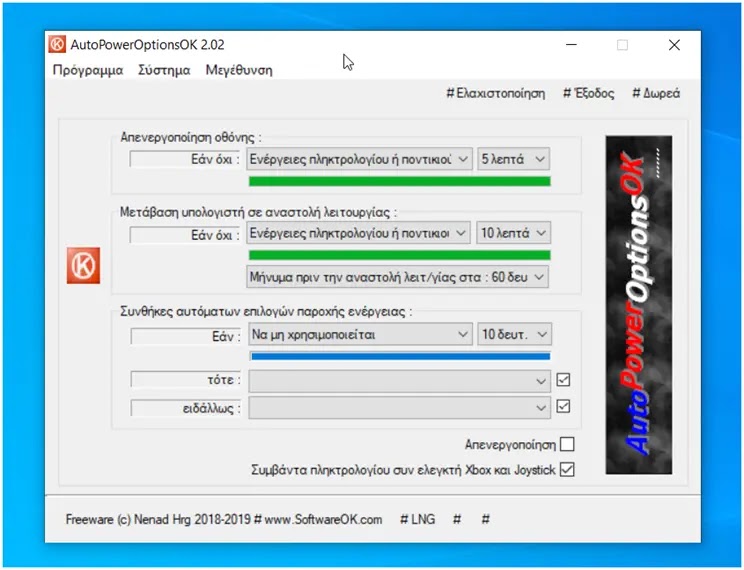
Task: Open the 10 λεπτά time dropdown
Action: point(513,233)
